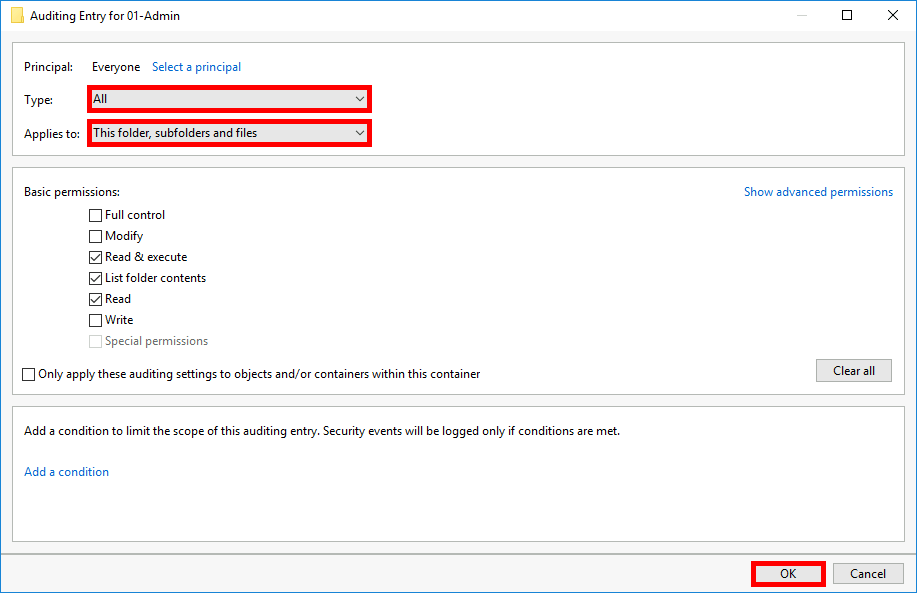Click the Add a condition link
917x593 pixels.
[x=66, y=471]
